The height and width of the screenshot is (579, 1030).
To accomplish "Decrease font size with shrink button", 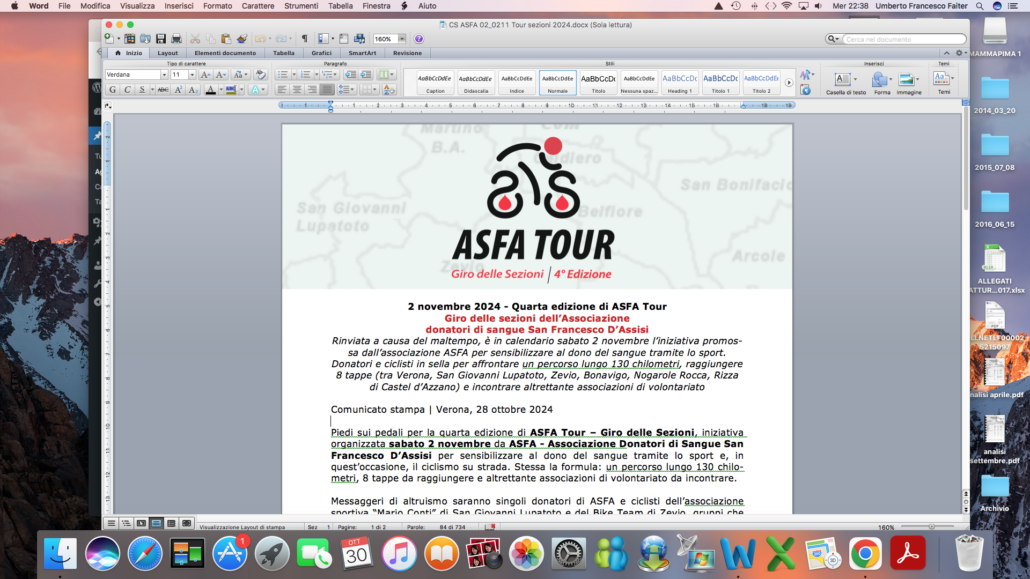I will click(221, 75).
